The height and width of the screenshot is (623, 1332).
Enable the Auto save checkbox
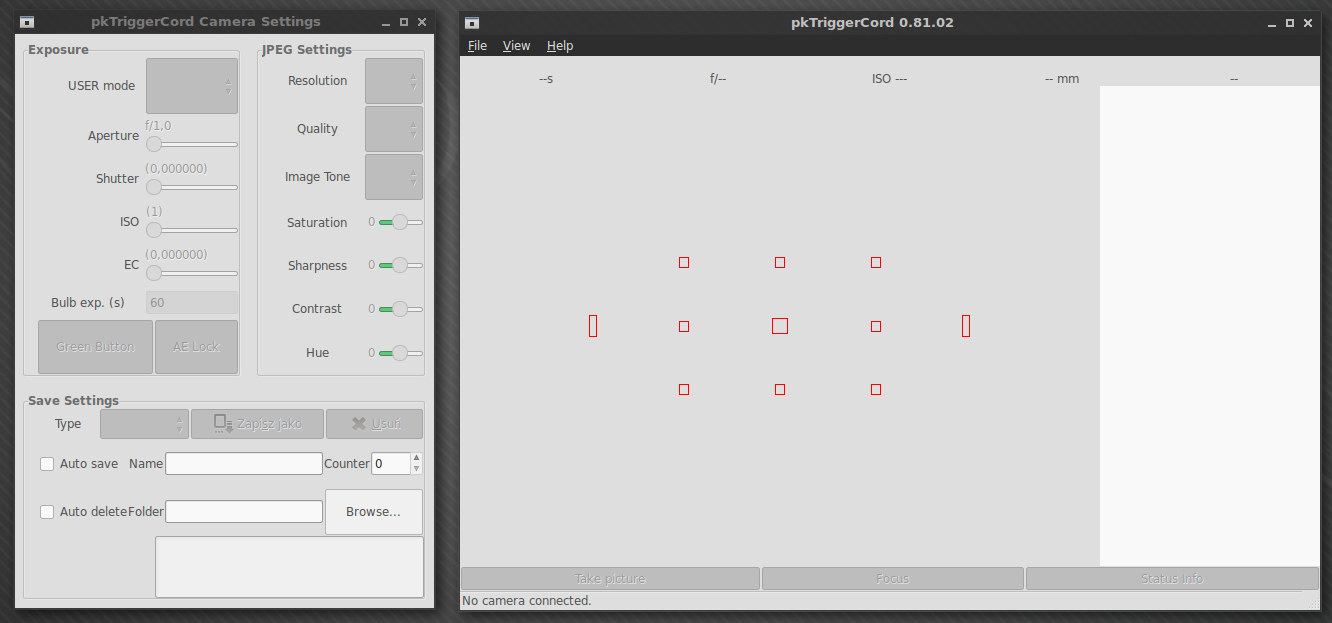pyautogui.click(x=47, y=464)
